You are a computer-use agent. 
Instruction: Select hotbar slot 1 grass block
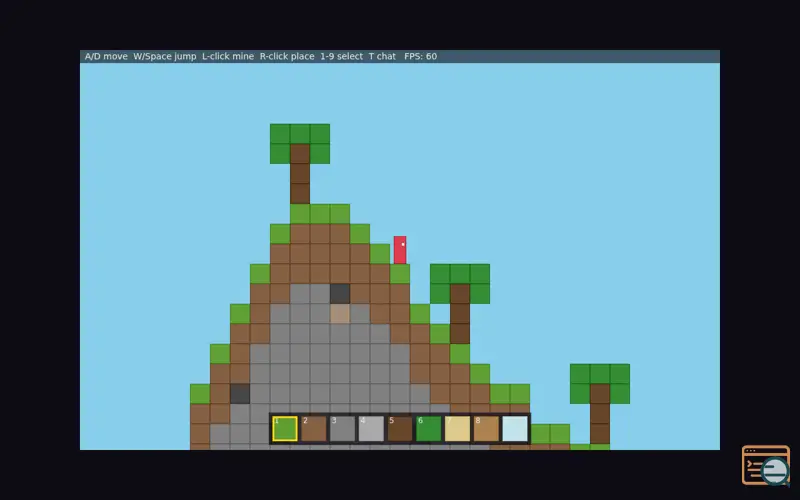tap(285, 429)
